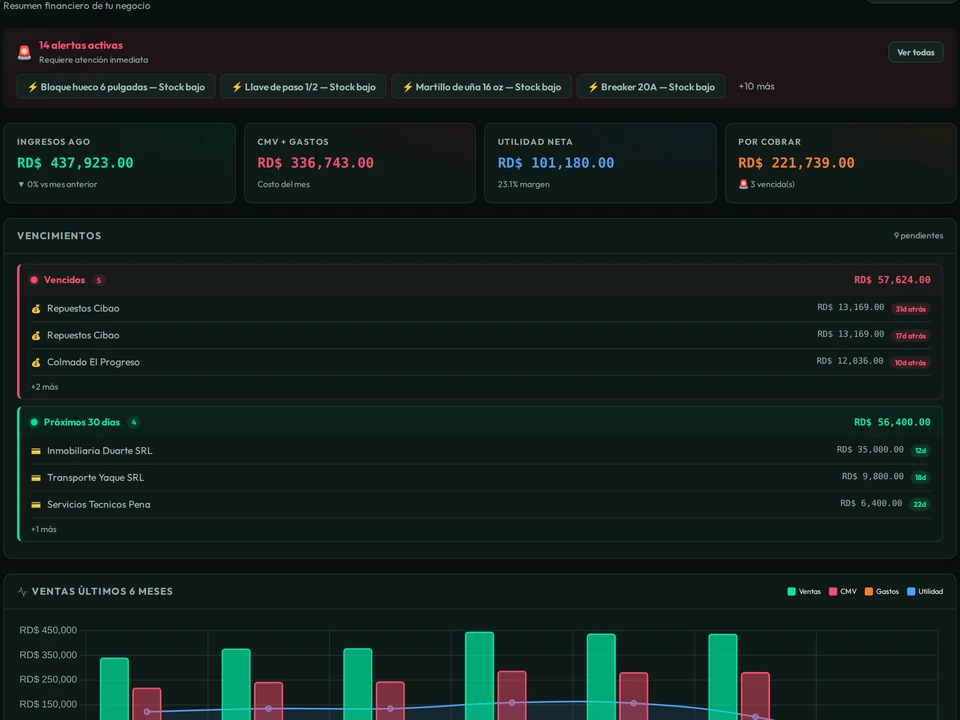Select the Colmado El Progreso name
This screenshot has height=720, width=960.
point(93,362)
